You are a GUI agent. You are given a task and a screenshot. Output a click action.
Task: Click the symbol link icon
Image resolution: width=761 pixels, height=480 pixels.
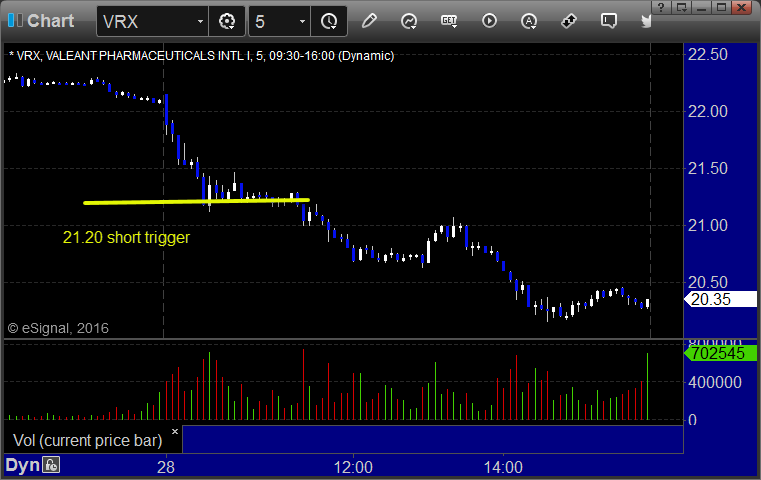[x=569, y=21]
